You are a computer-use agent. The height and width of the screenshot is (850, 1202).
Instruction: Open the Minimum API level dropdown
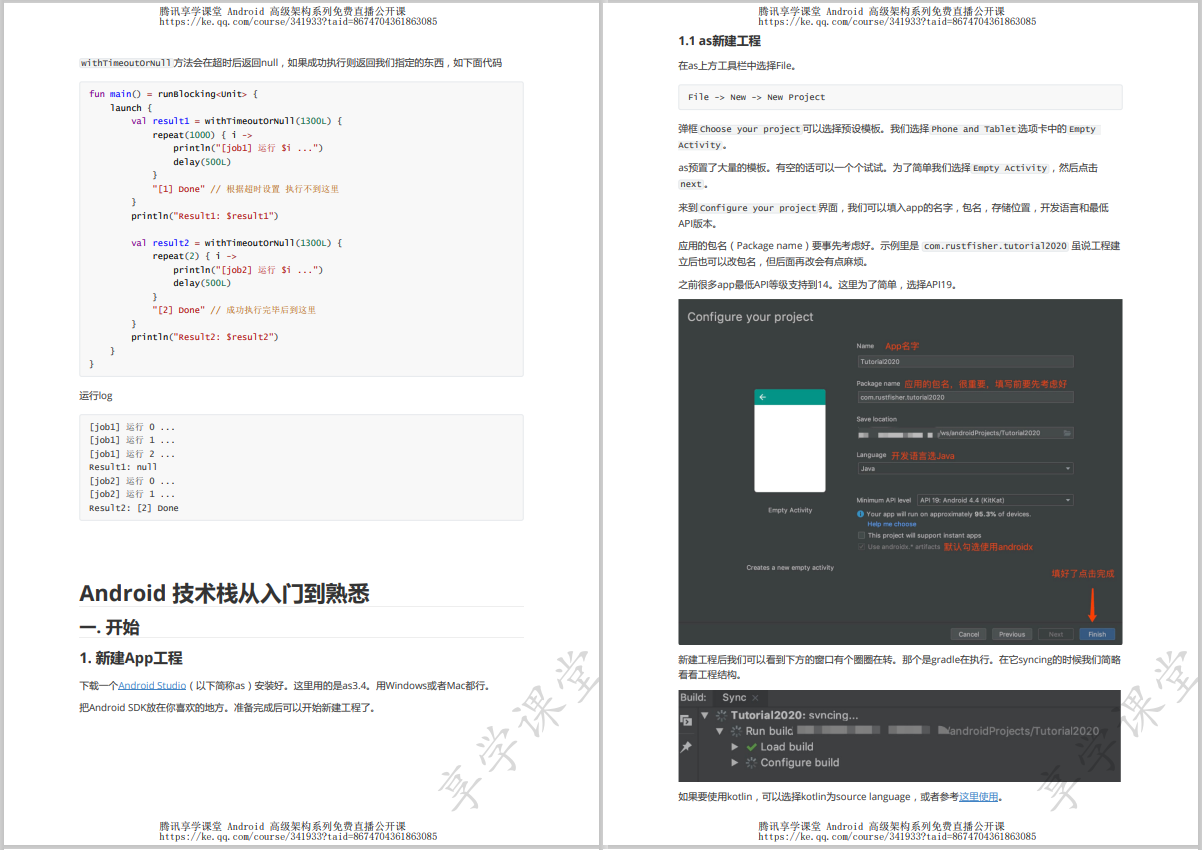[995, 500]
